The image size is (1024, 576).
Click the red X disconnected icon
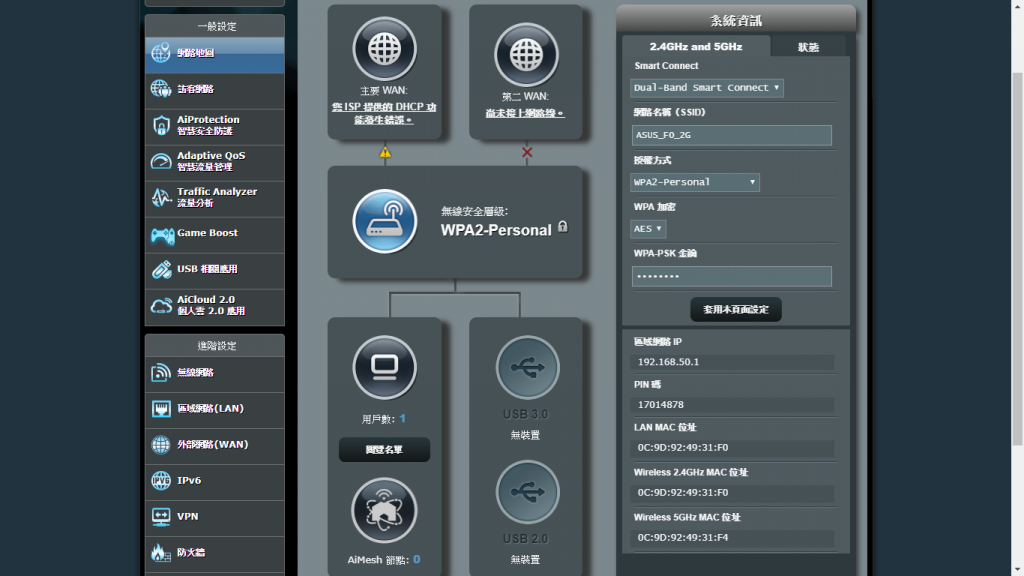(x=526, y=152)
